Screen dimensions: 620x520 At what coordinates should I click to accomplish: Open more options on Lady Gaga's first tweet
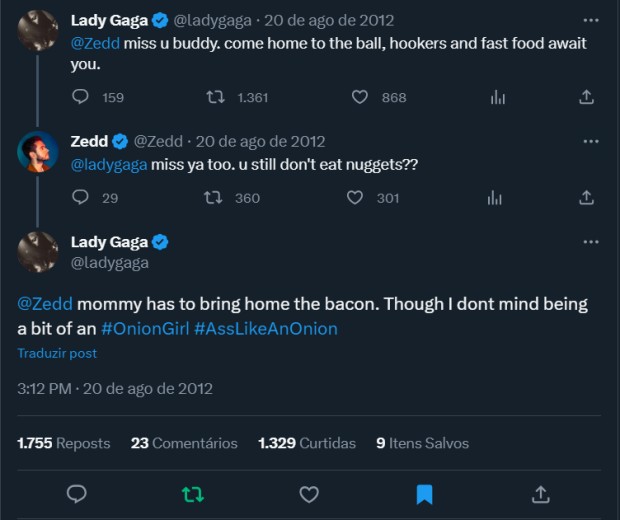(591, 20)
